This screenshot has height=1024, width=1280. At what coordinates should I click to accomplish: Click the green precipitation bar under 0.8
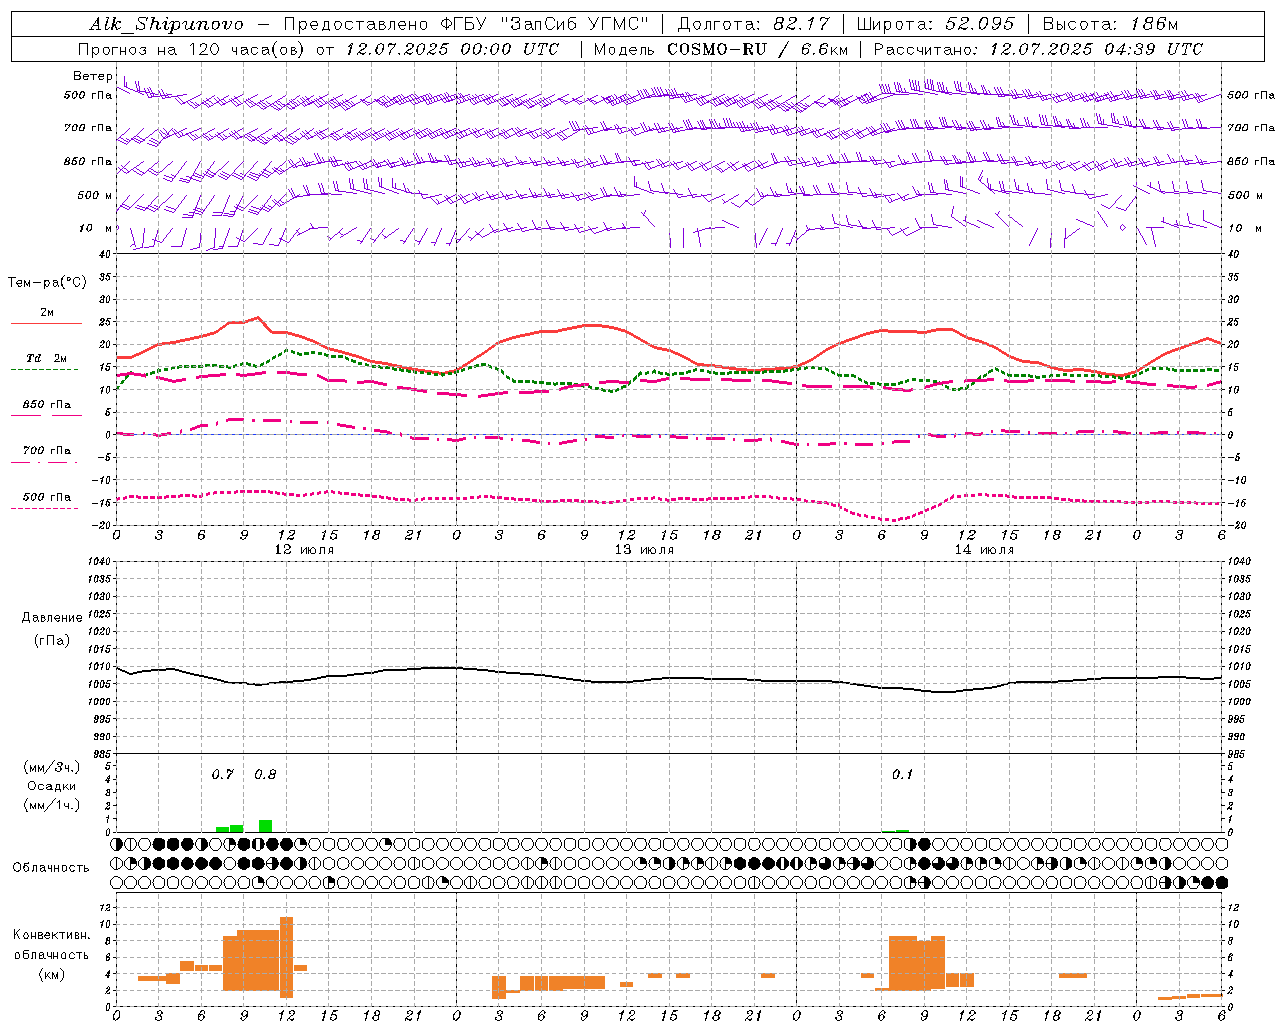click(x=265, y=826)
